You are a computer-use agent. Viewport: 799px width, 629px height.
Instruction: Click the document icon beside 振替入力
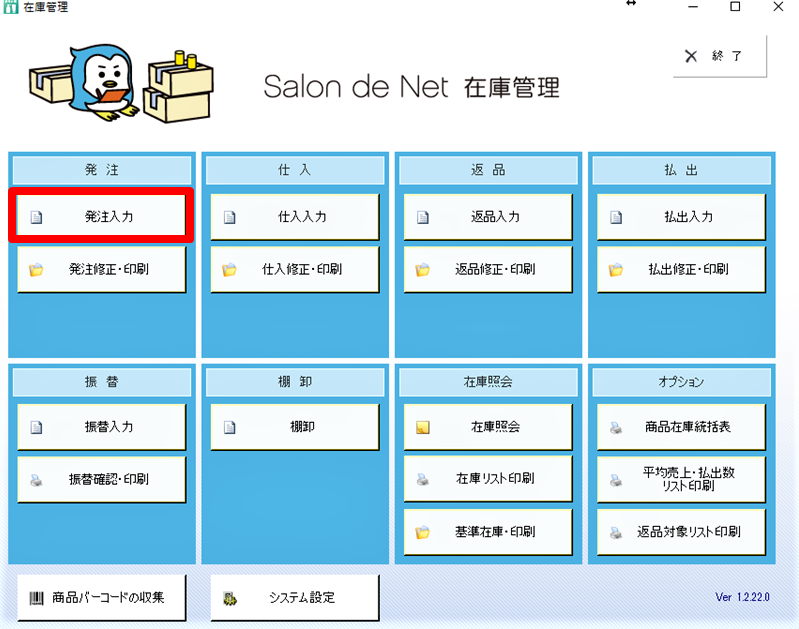(x=36, y=427)
